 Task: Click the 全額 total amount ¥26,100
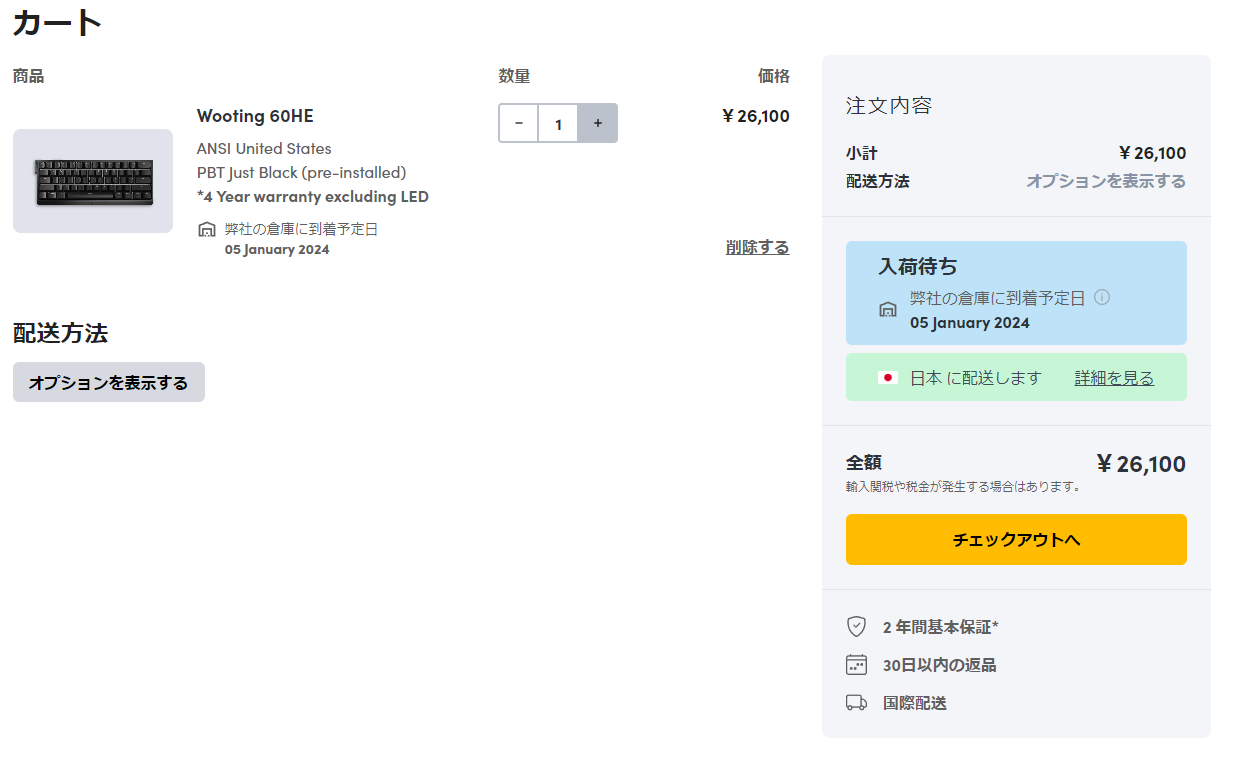(1141, 464)
